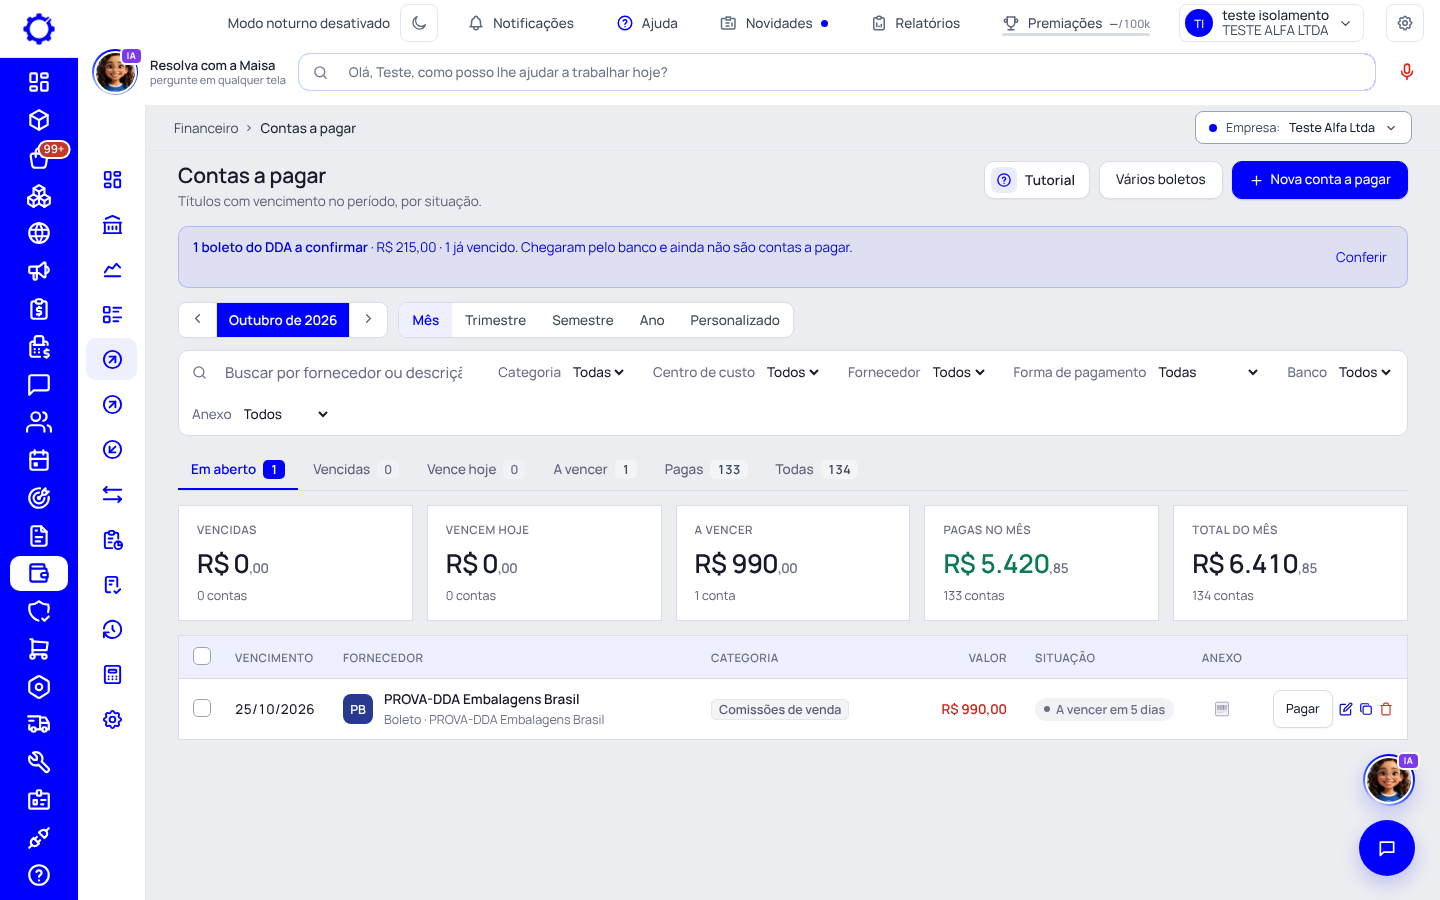This screenshot has width=1440, height=900.
Task: Expand the Categoria filter dropdown
Action: pyautogui.click(x=598, y=372)
